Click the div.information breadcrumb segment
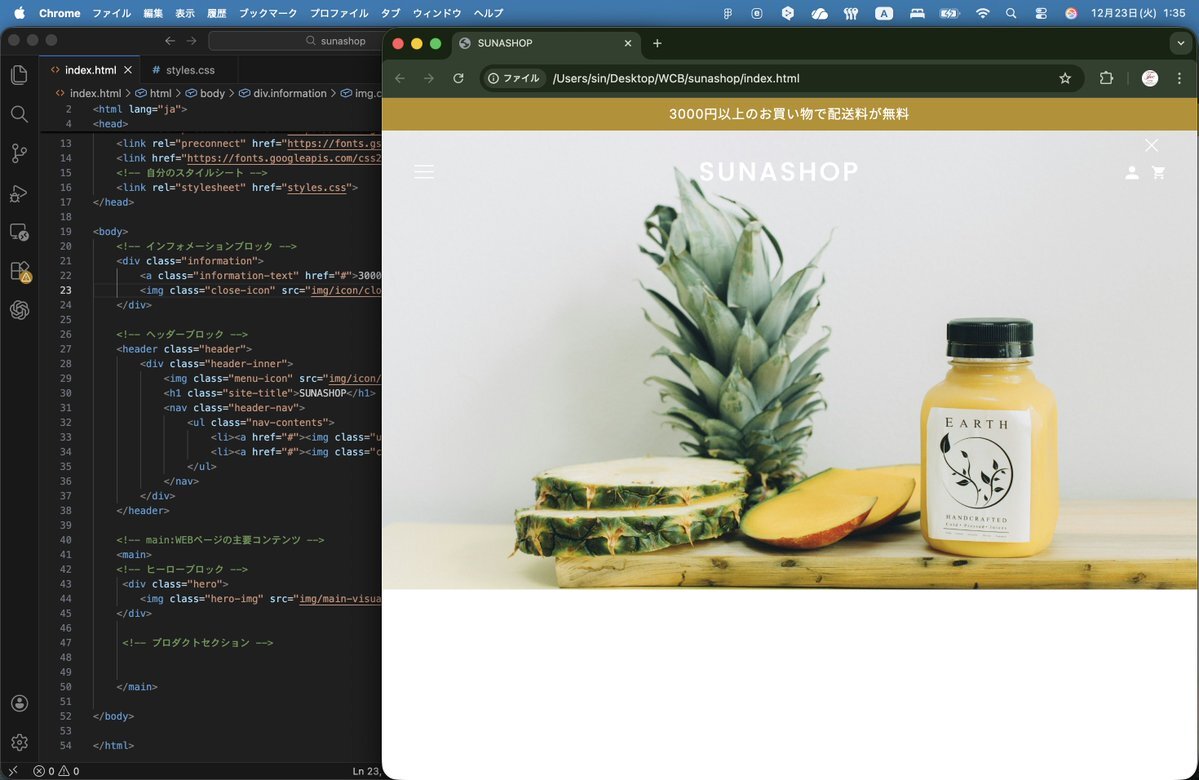Image resolution: width=1199 pixels, height=780 pixels. (x=289, y=93)
